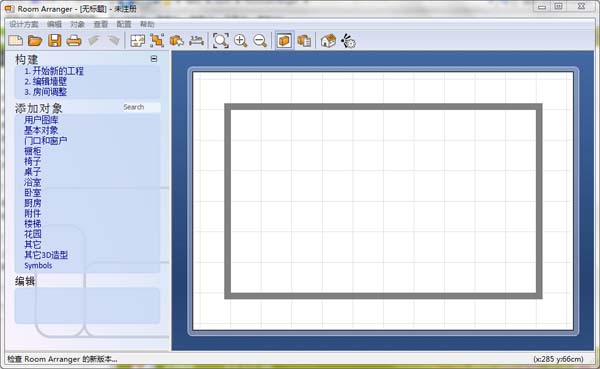Image resolution: width=600 pixels, height=369 pixels.
Task: Click 2. 编辑墙壁 link
Action: coord(46,81)
